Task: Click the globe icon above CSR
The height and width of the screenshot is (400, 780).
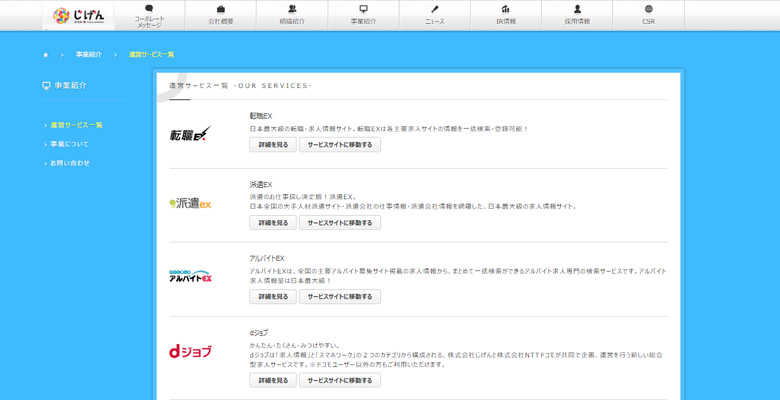Action: [649, 9]
